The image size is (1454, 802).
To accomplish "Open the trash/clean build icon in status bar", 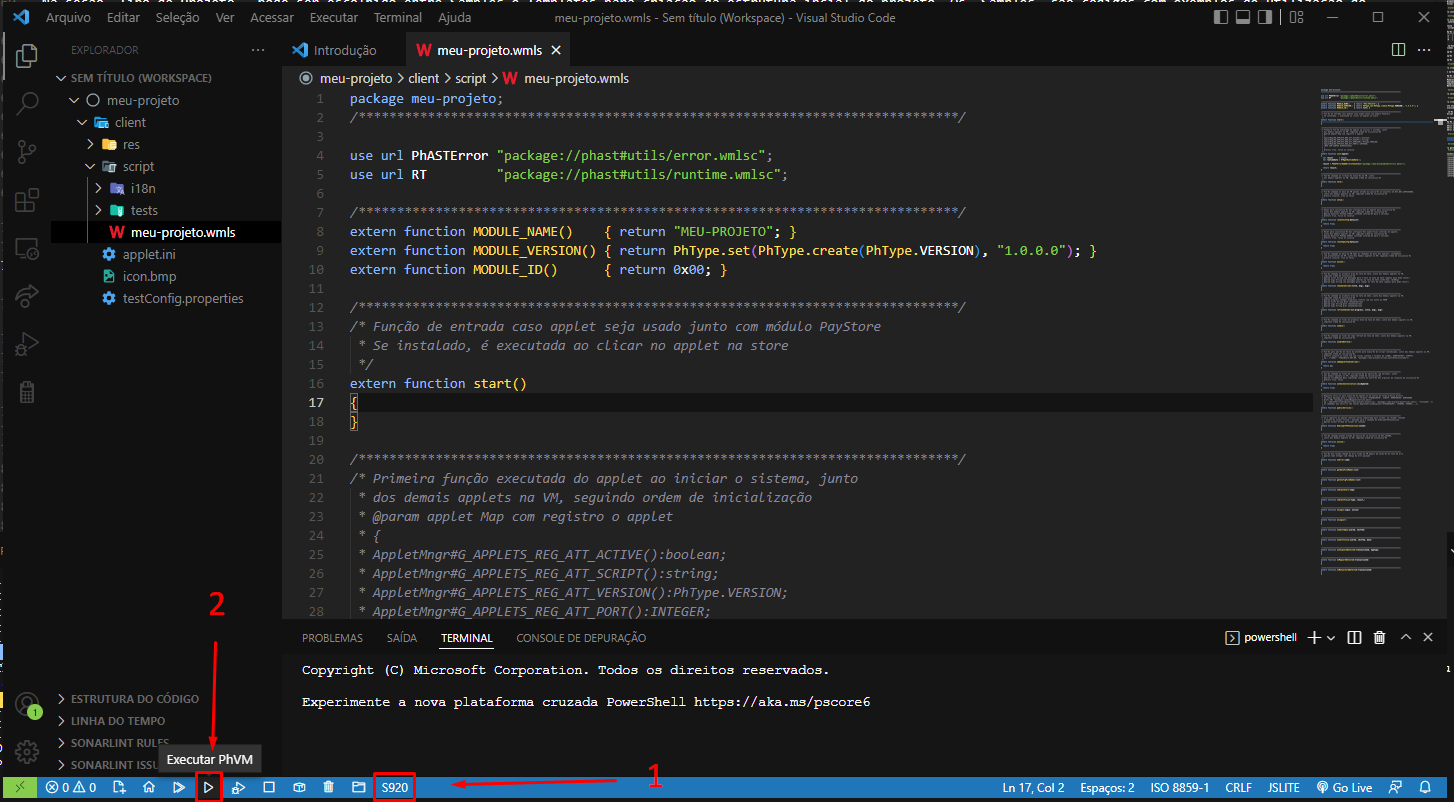I will (x=328, y=787).
